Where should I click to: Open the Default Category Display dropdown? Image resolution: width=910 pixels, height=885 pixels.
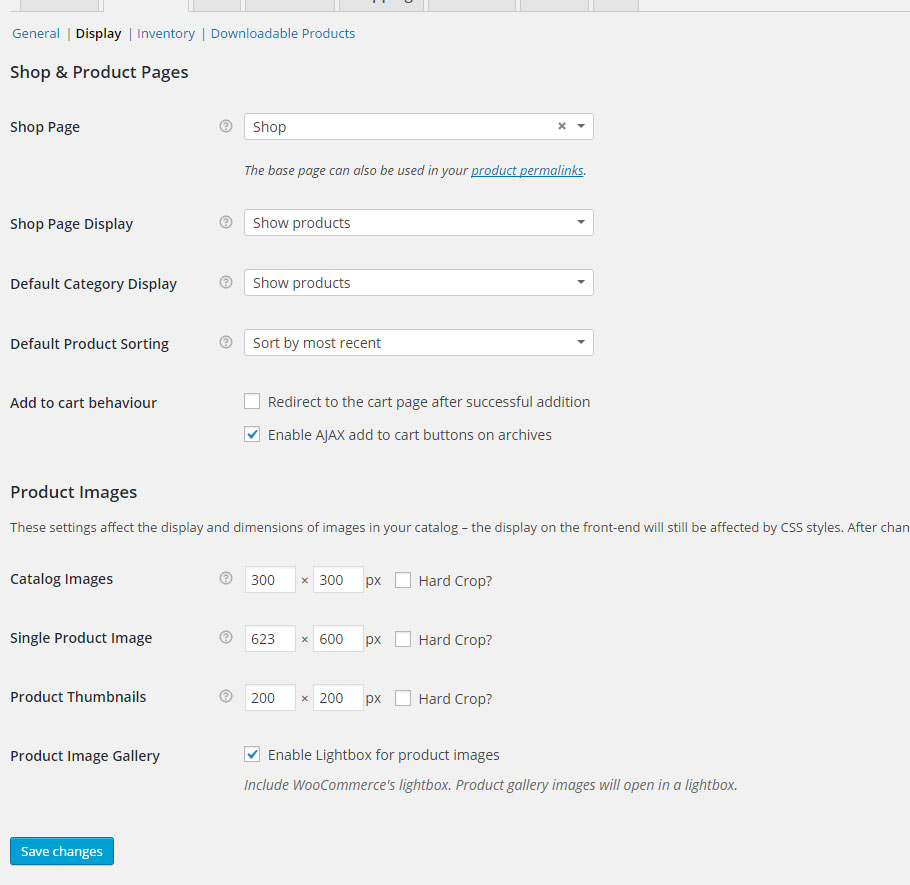[x=418, y=283]
